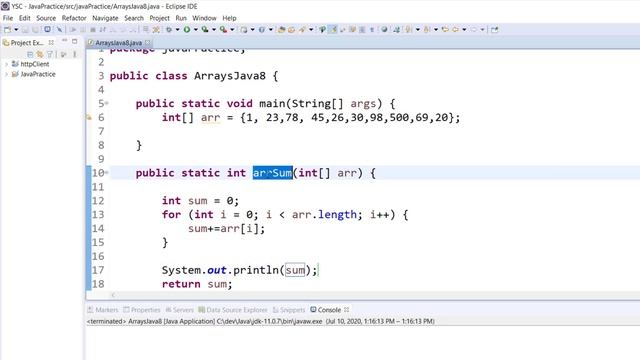Screen dimensions: 640x360
Task: Open the Project Explorer view menu
Action: 75,54
